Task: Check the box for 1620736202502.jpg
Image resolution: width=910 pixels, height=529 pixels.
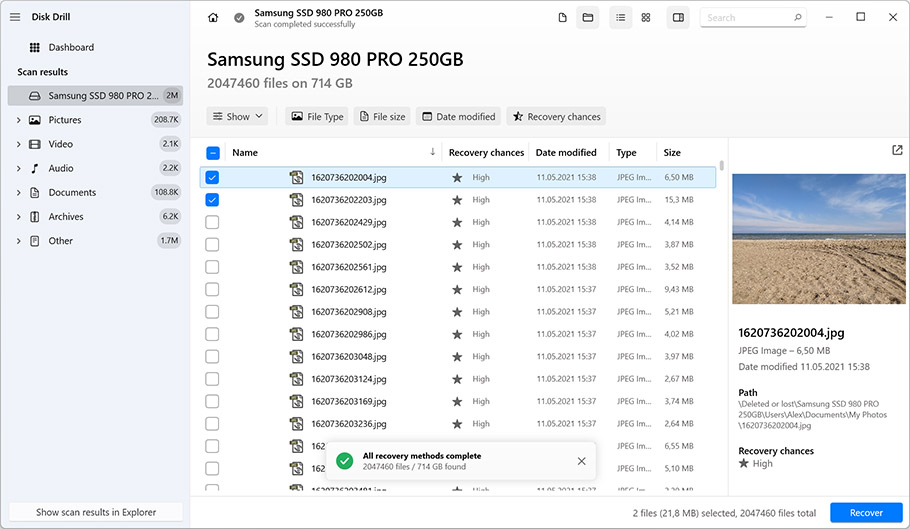Action: pyautogui.click(x=212, y=245)
